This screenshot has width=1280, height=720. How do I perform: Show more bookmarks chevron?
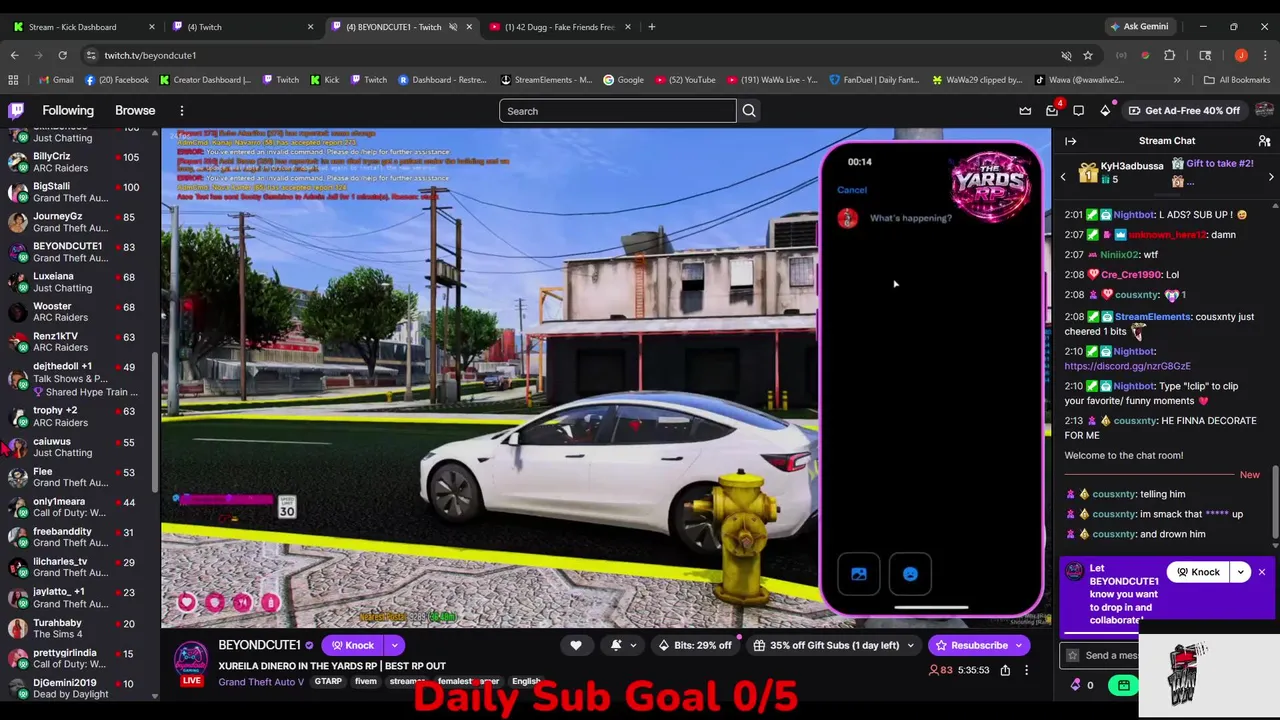[1177, 80]
